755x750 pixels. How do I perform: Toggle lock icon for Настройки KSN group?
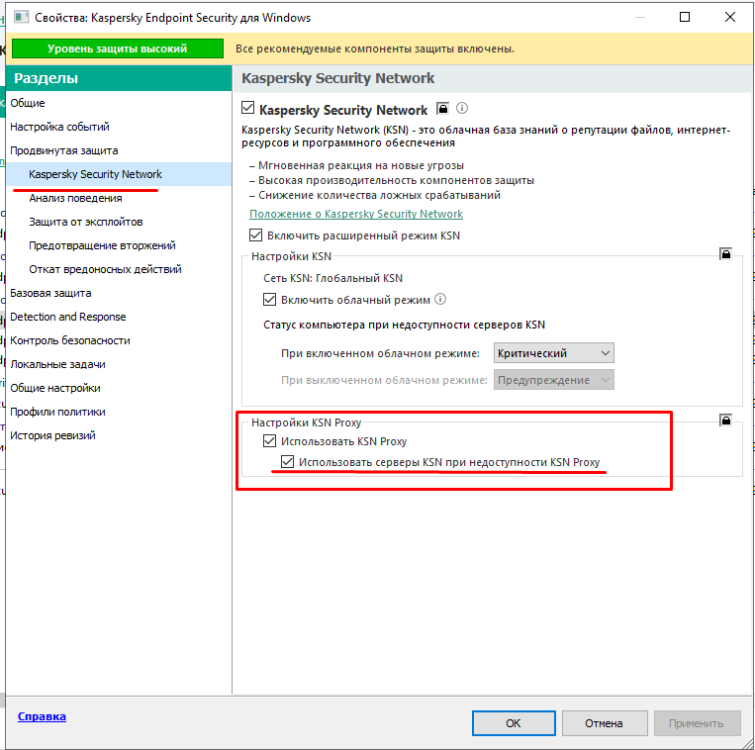[725, 254]
